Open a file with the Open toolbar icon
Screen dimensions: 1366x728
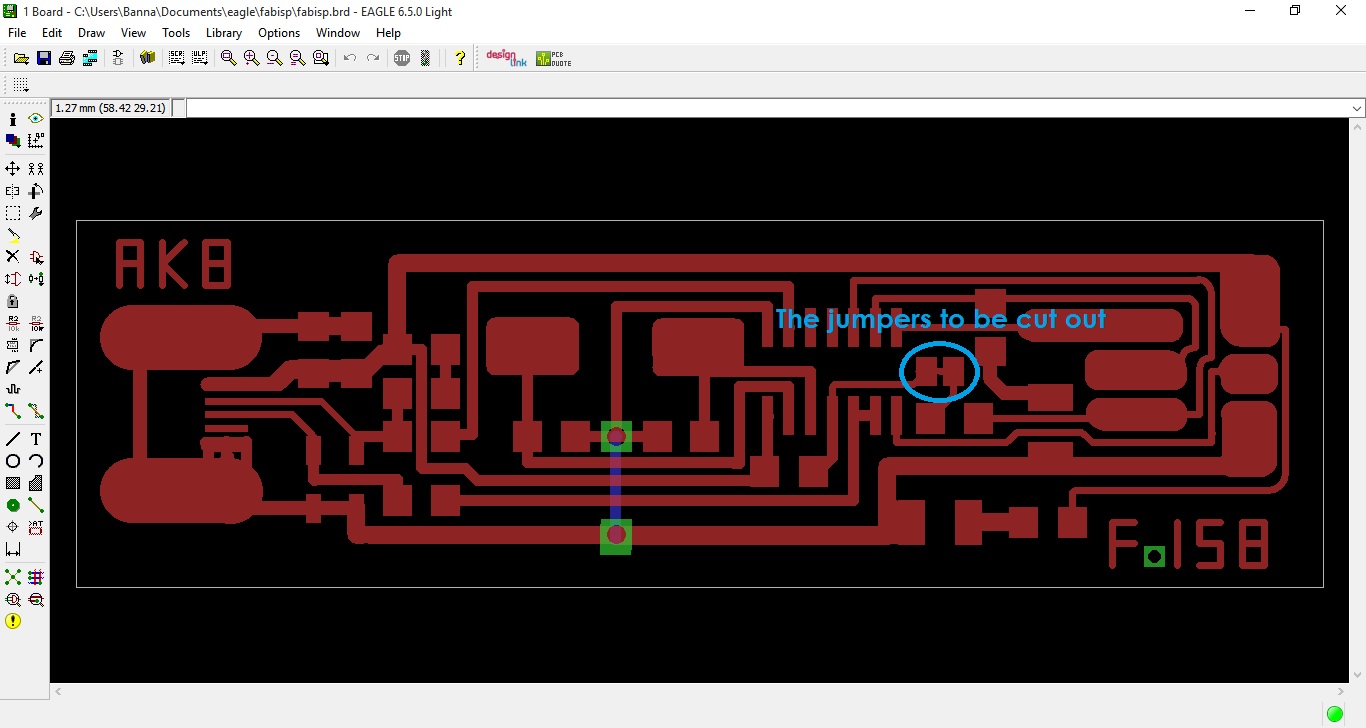pos(21,58)
